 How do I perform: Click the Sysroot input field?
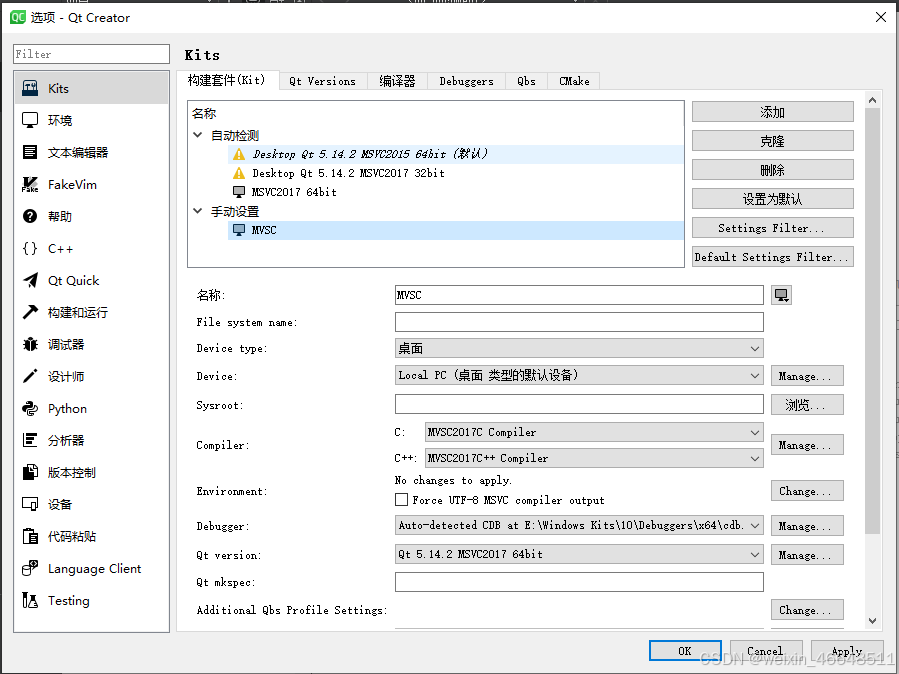click(x=579, y=403)
